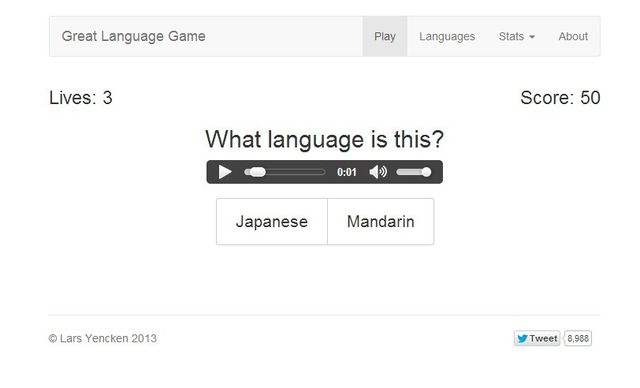
Task: Mute the audio with speaker icon
Action: tap(378, 172)
